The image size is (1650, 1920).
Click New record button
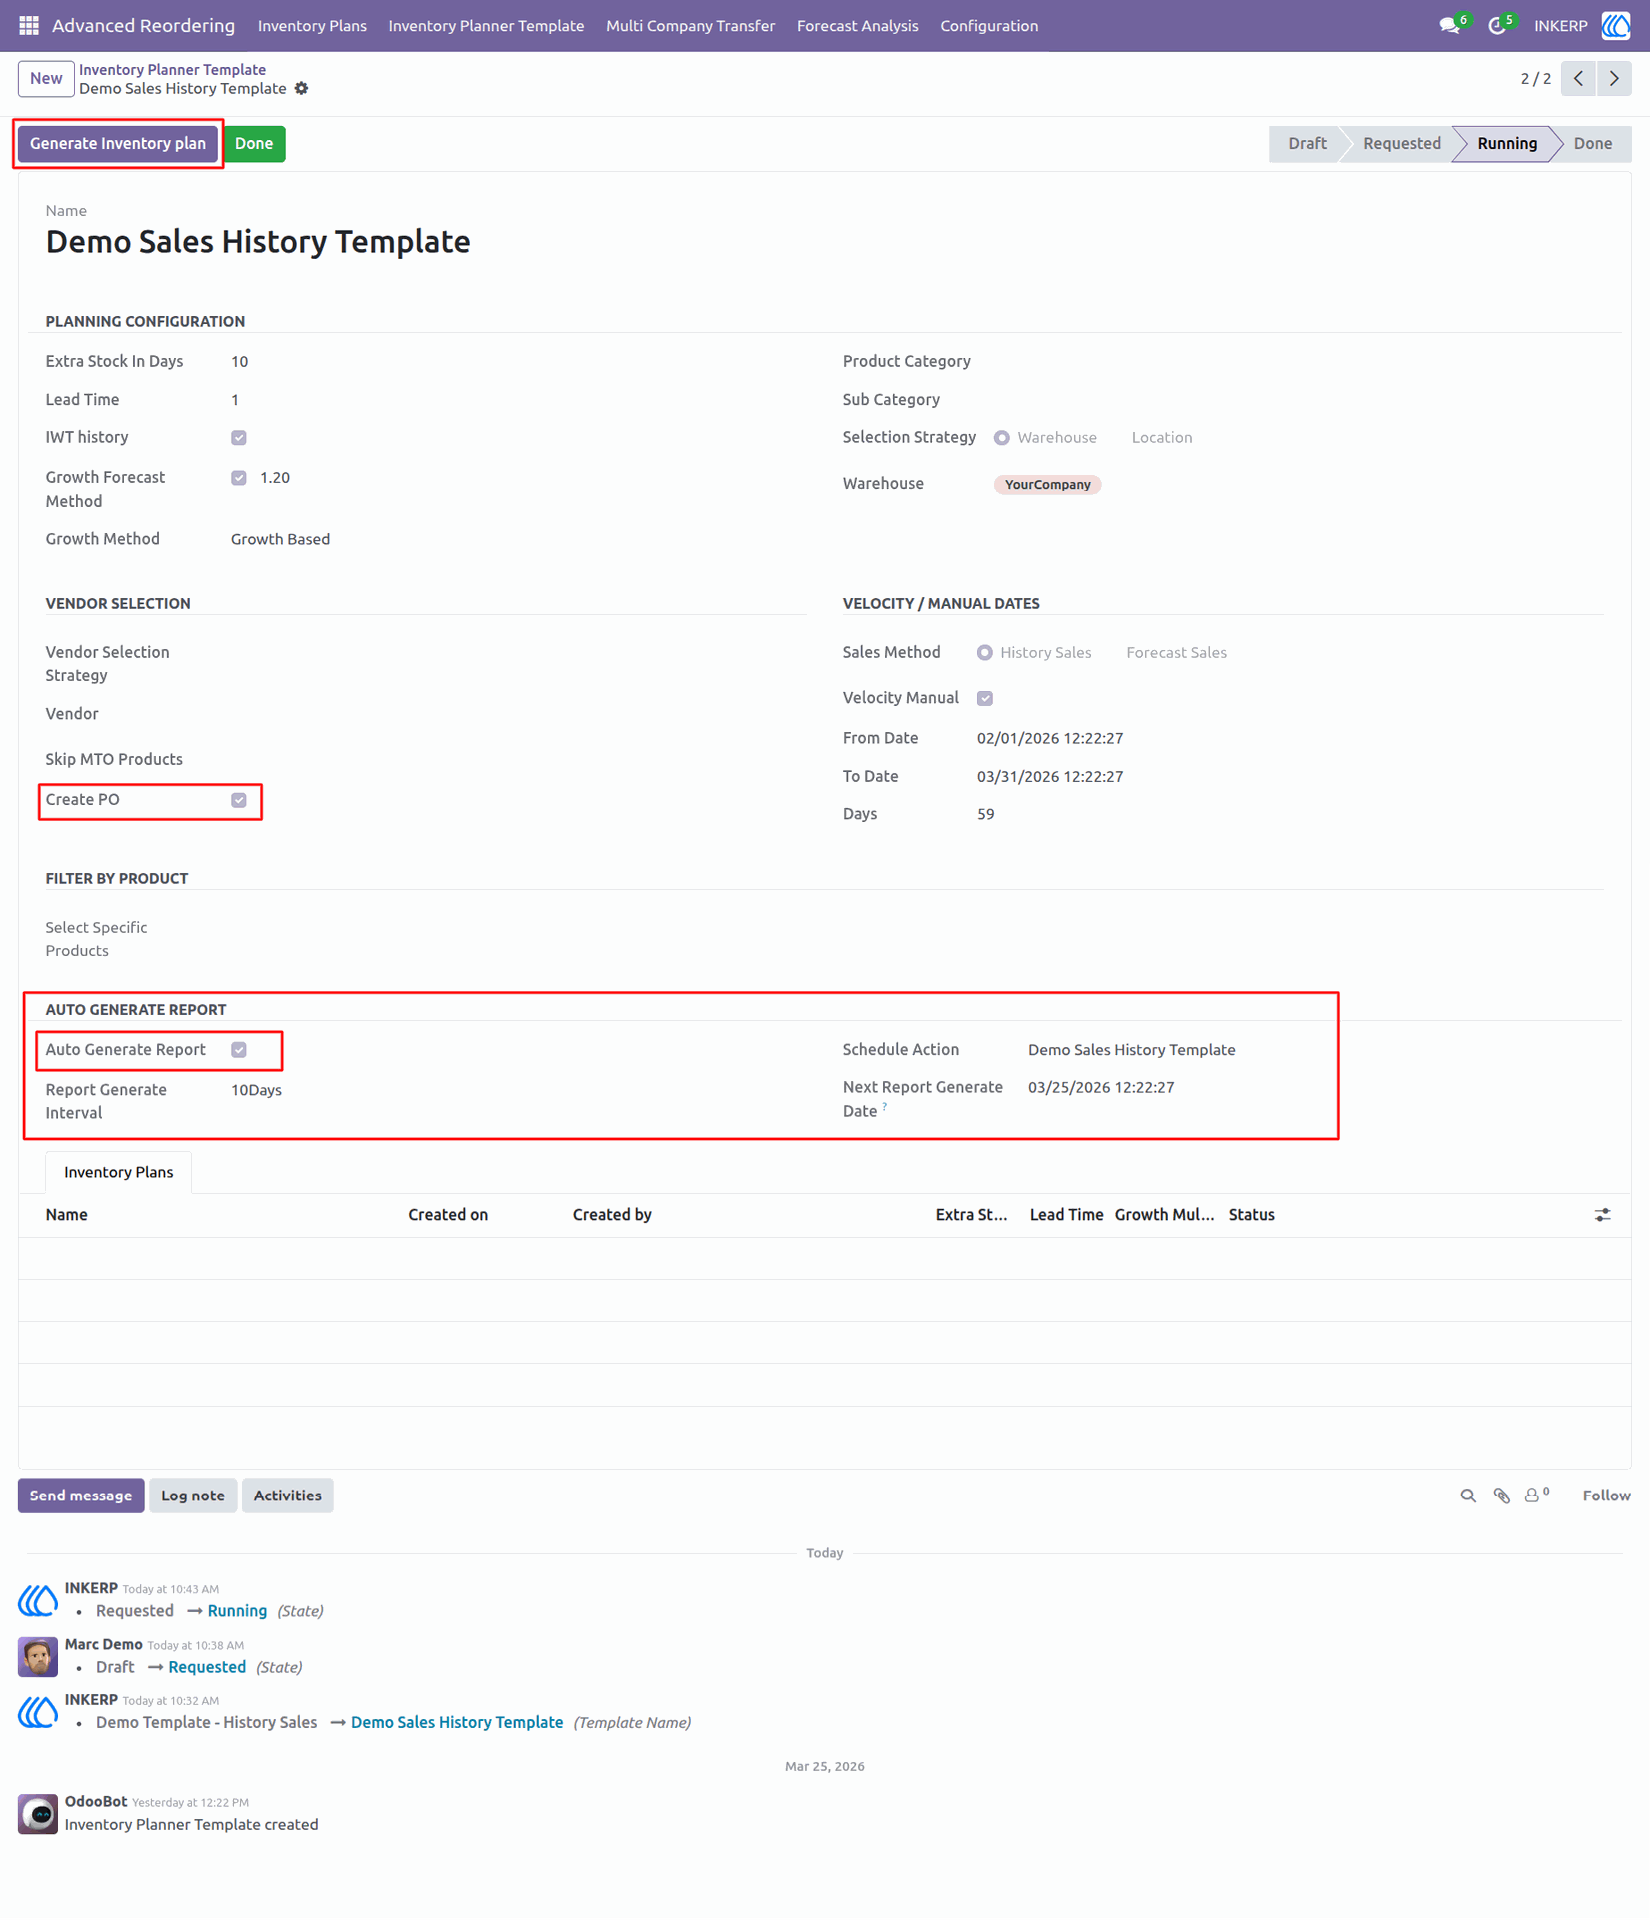coord(46,79)
